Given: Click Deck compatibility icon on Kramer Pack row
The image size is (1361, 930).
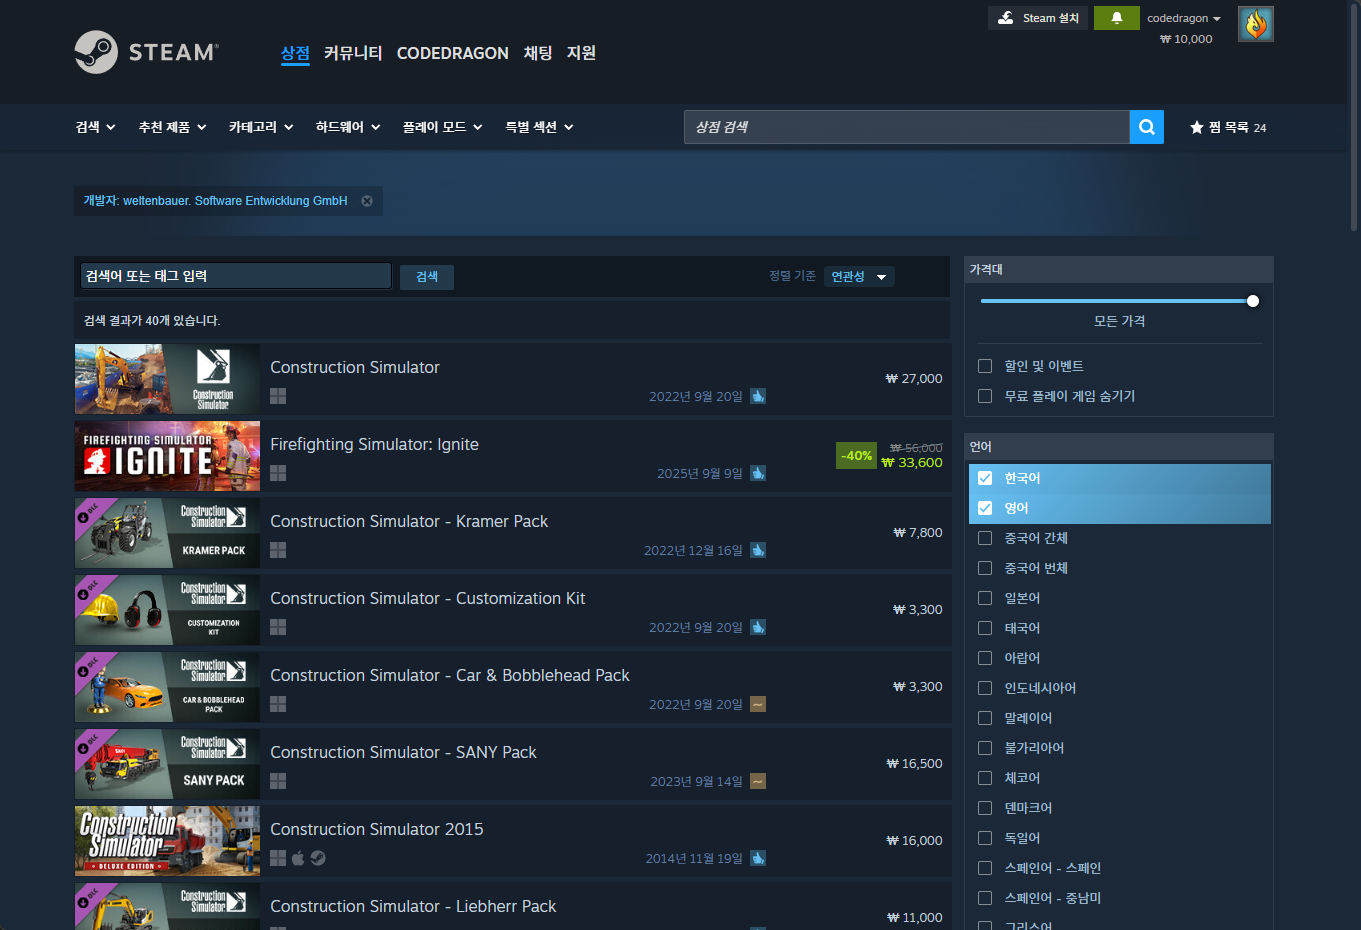Looking at the screenshot, I should 758,550.
